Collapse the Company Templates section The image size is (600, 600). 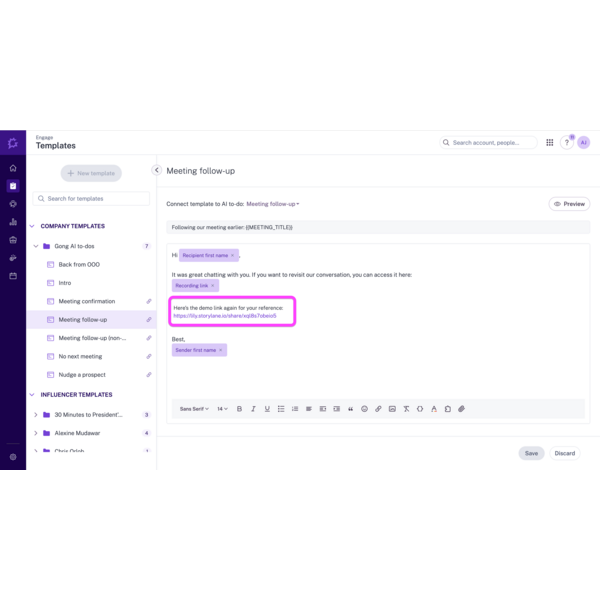32,226
